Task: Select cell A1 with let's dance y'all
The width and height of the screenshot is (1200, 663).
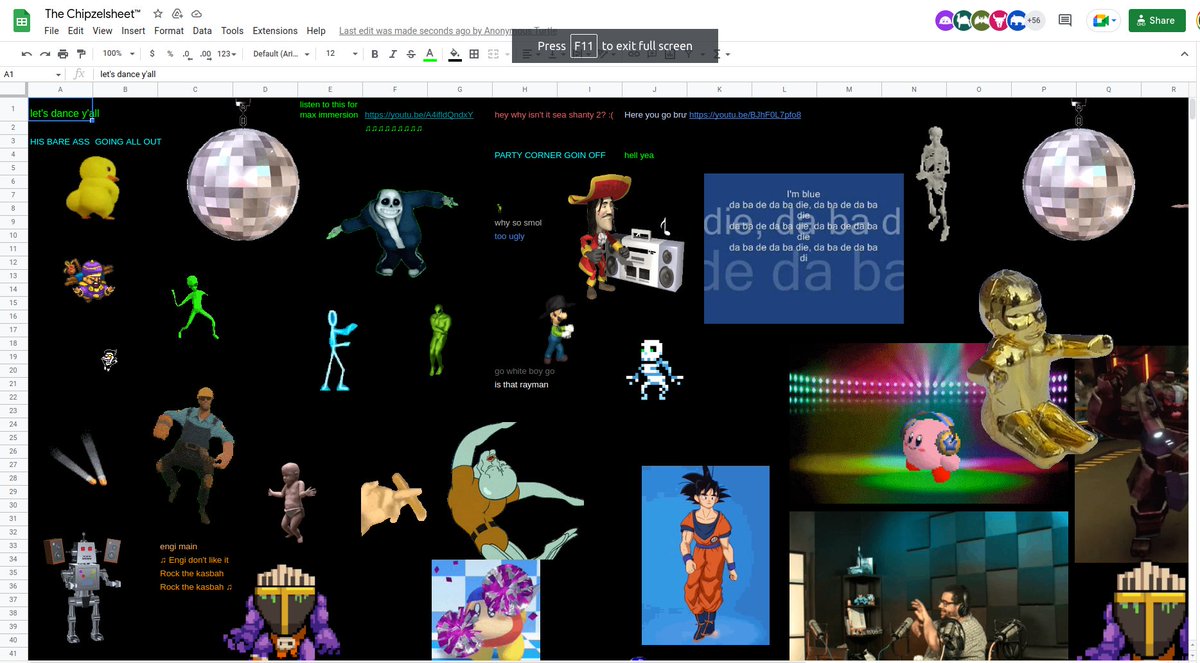Action: click(60, 109)
